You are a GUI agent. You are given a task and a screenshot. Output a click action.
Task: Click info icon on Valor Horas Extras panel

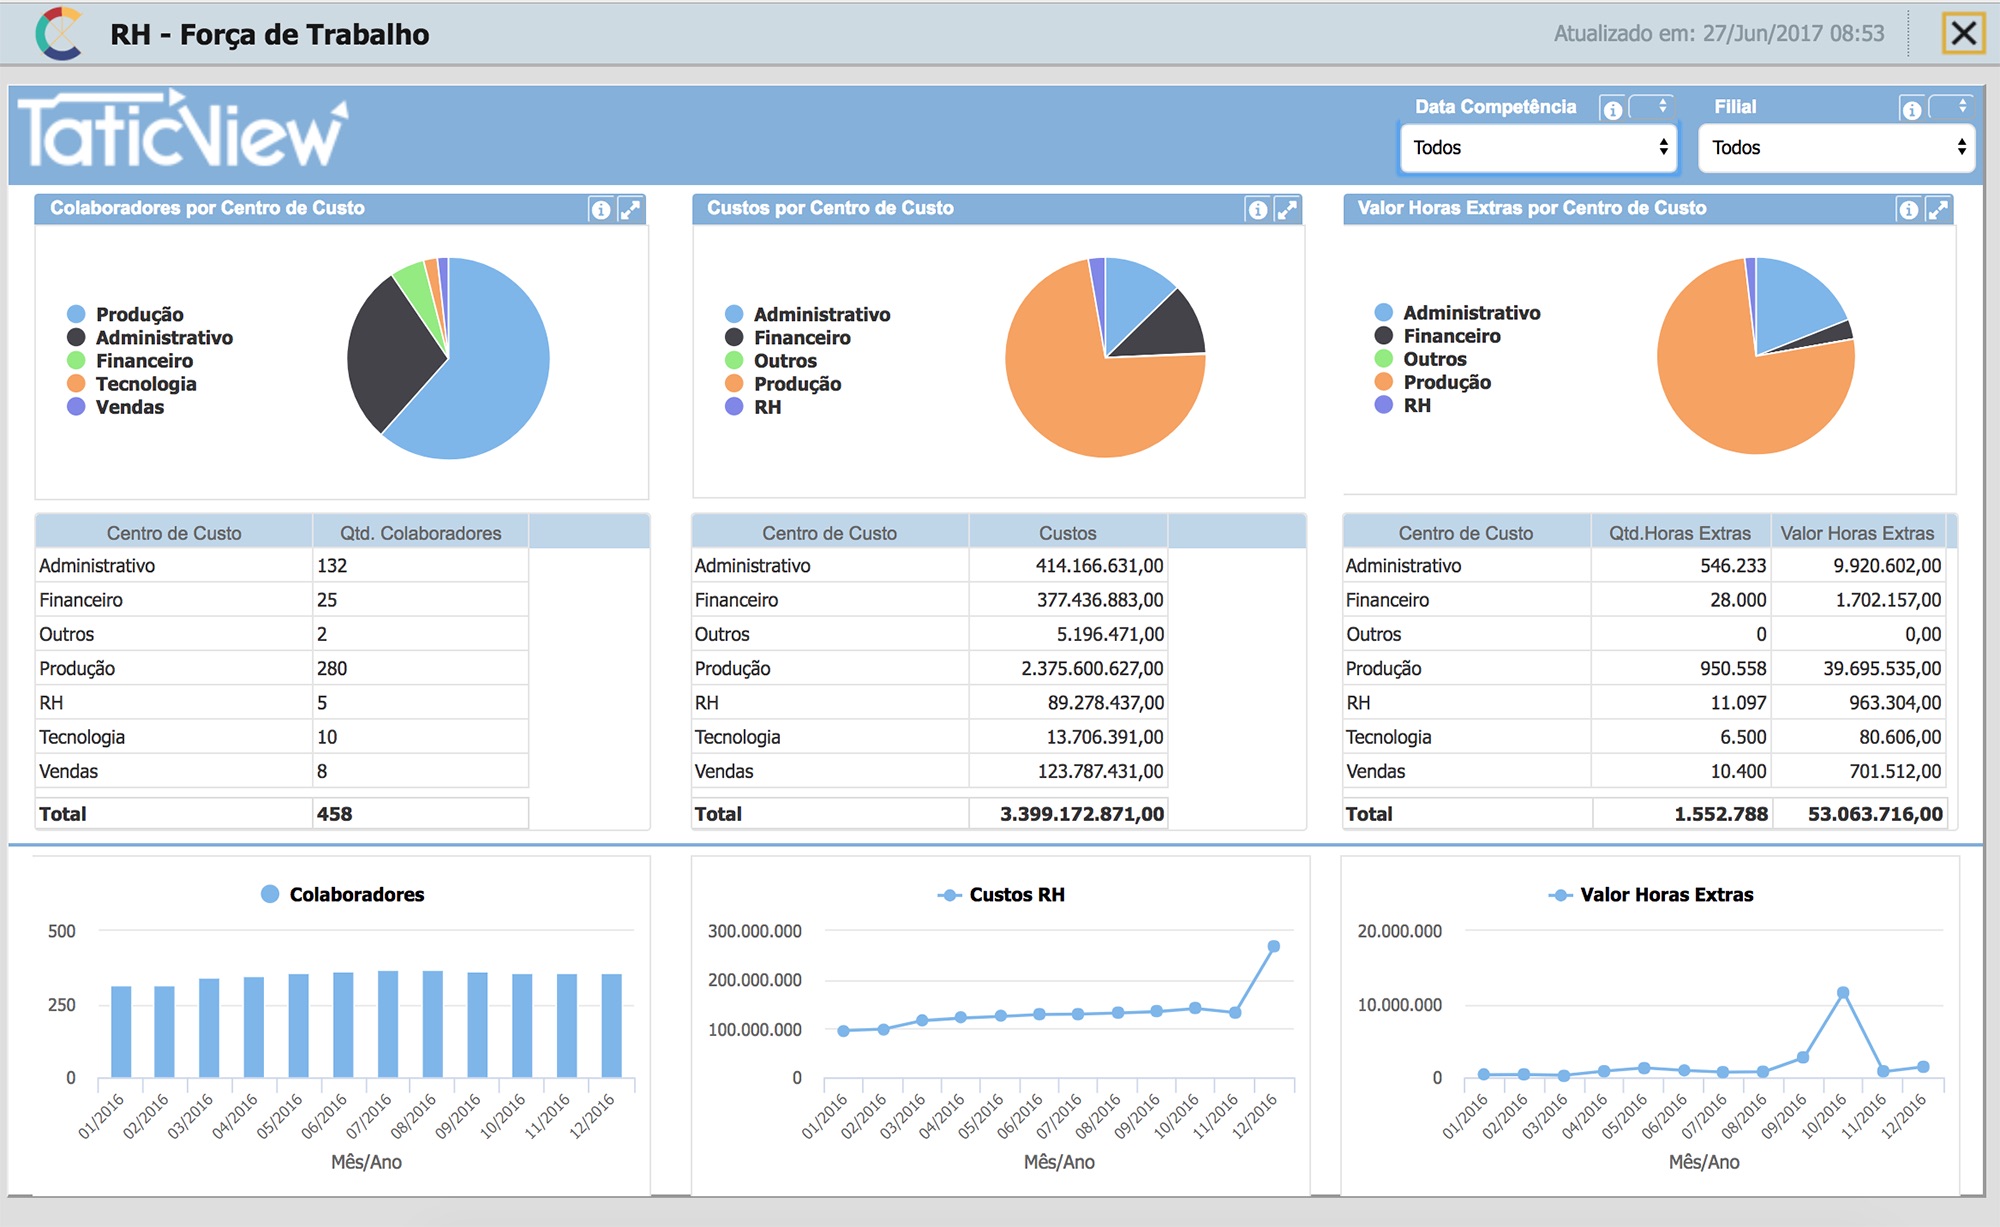point(1908,209)
